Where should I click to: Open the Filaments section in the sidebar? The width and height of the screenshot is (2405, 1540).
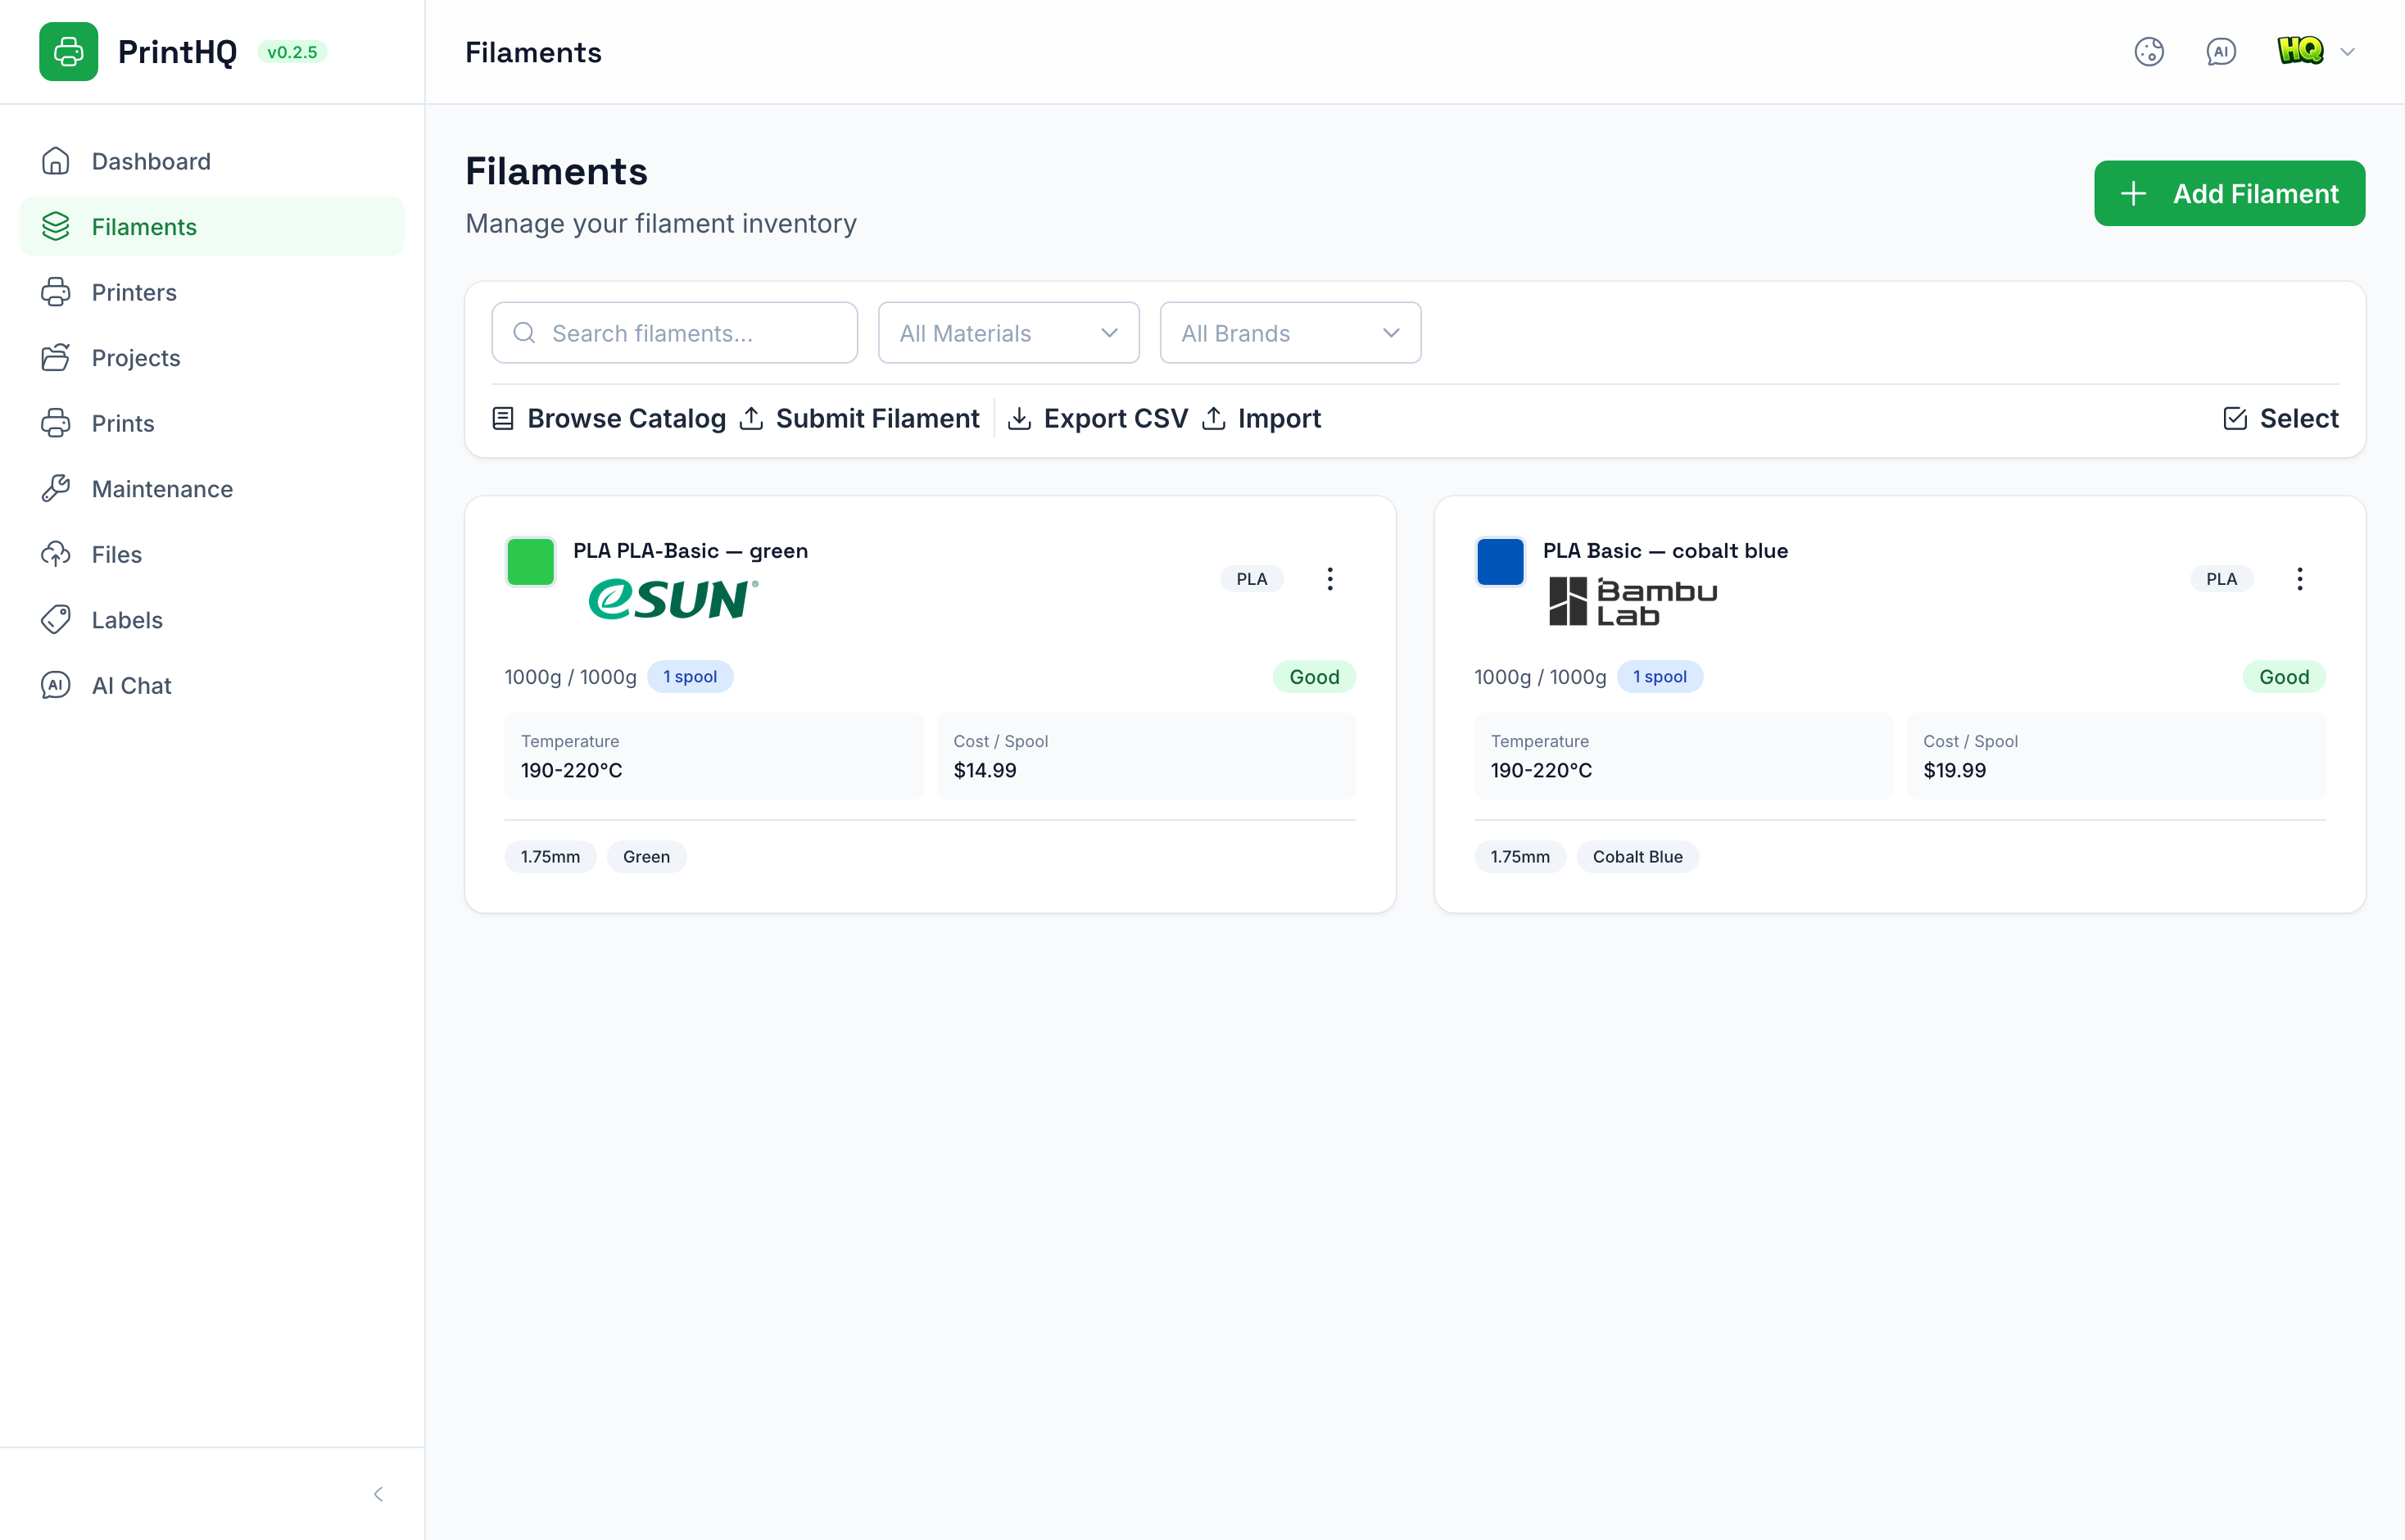144,226
